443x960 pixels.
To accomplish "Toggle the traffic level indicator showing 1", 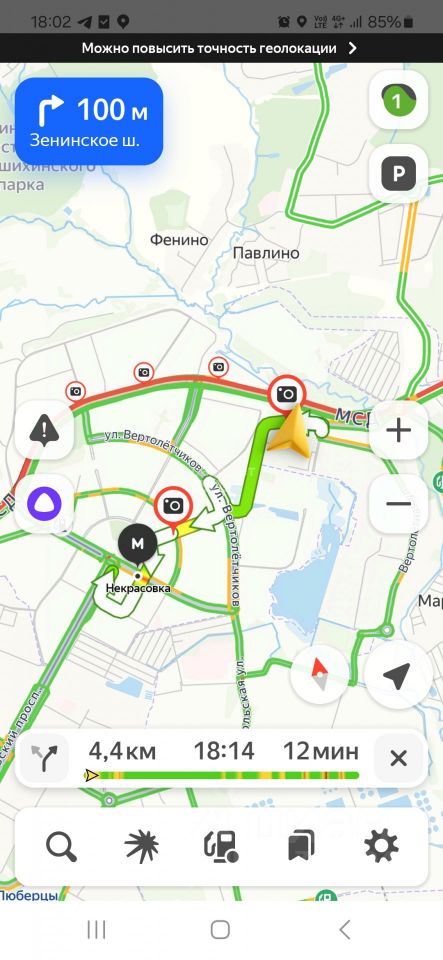I will 398,101.
